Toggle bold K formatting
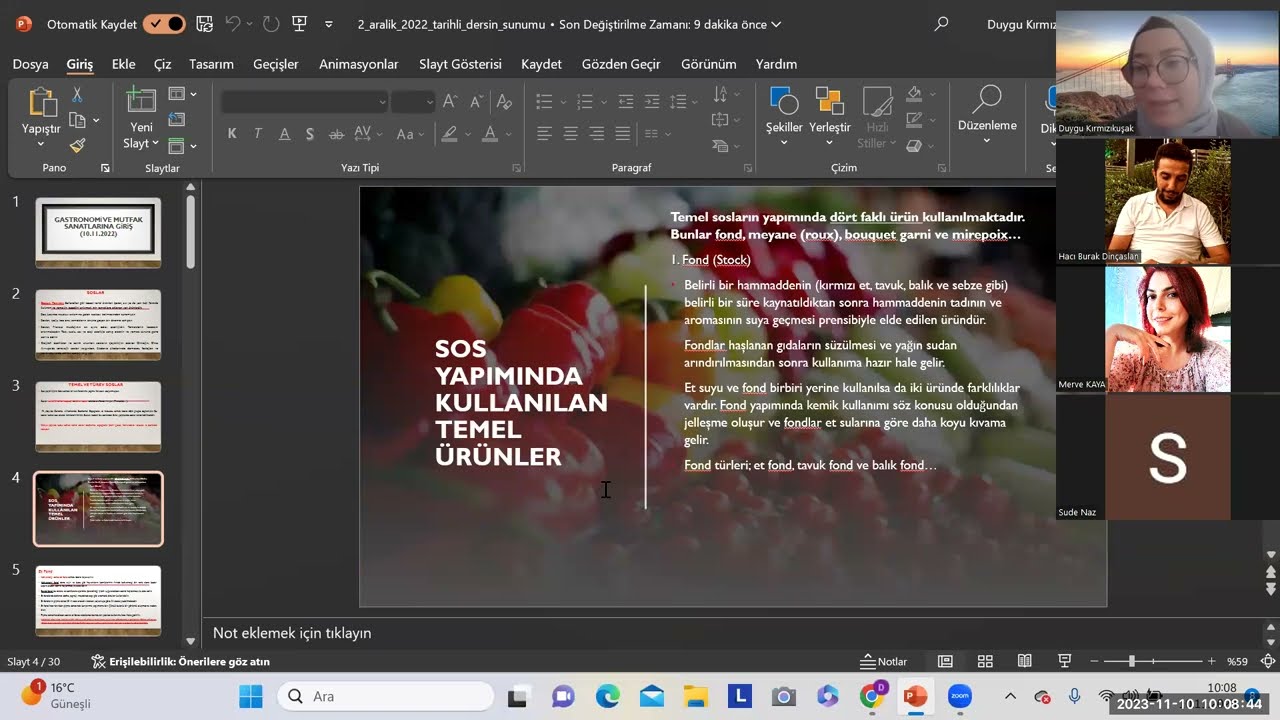Screen dimensions: 1280x720 coord(232,134)
